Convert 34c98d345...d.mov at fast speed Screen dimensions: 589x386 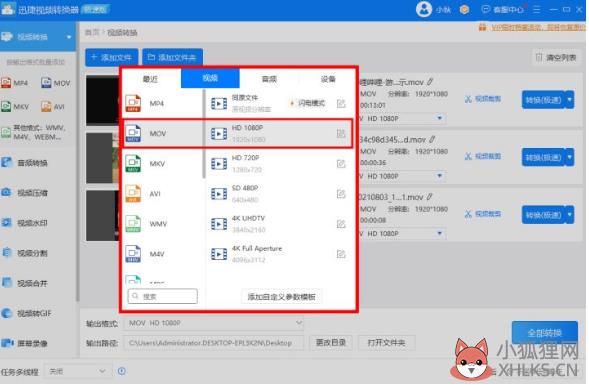pos(544,157)
